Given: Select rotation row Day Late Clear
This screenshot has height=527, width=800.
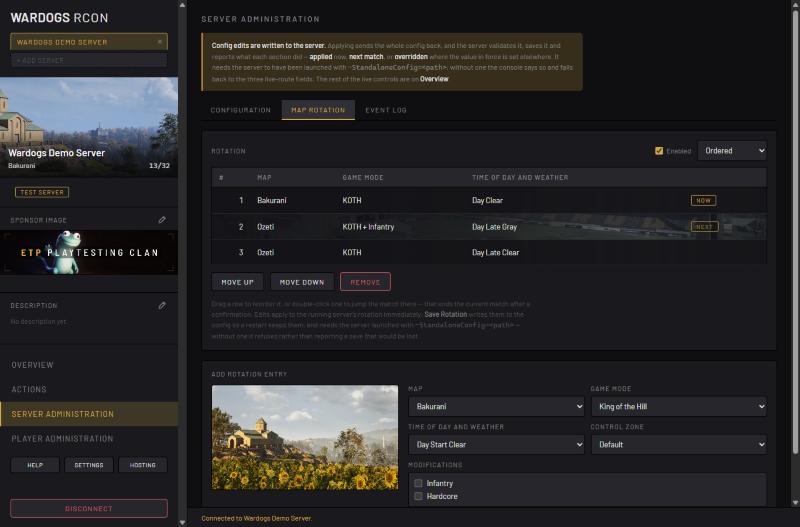Looking at the screenshot, I should click(489, 252).
